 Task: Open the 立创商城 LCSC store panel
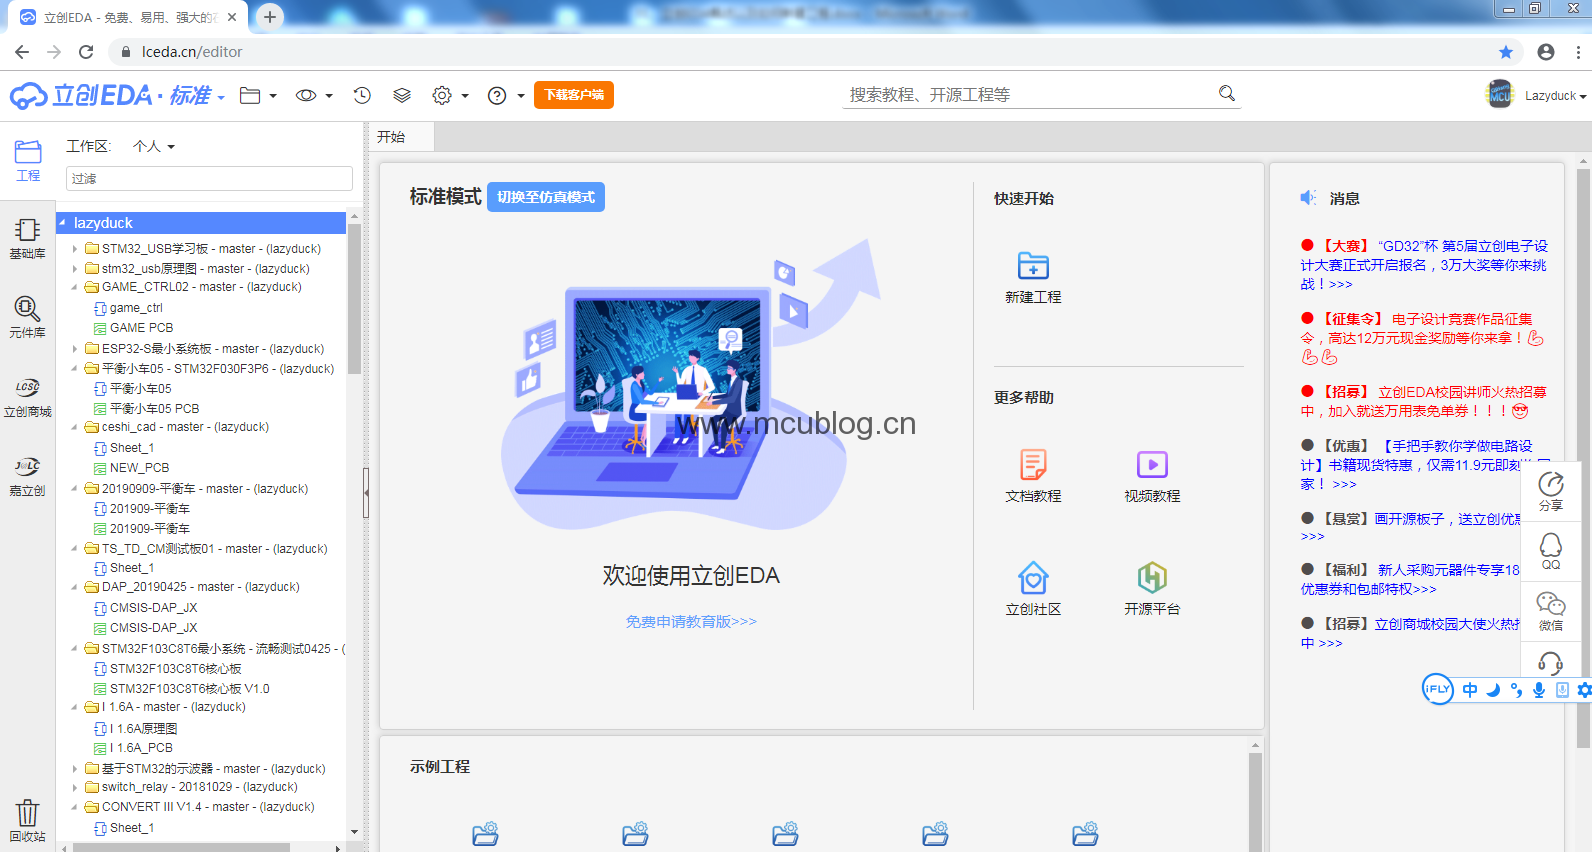tap(28, 397)
